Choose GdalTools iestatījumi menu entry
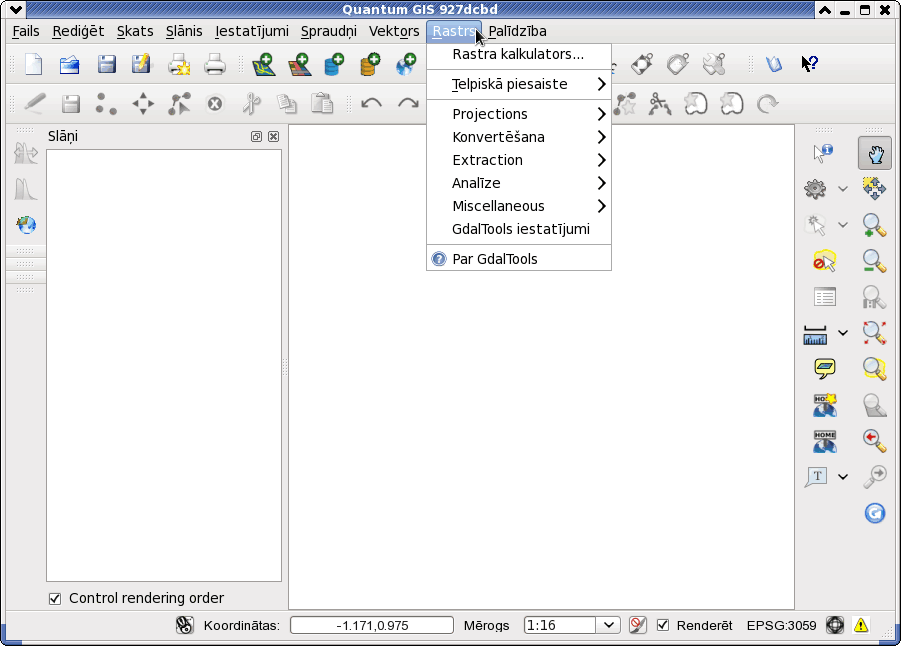 click(x=519, y=229)
